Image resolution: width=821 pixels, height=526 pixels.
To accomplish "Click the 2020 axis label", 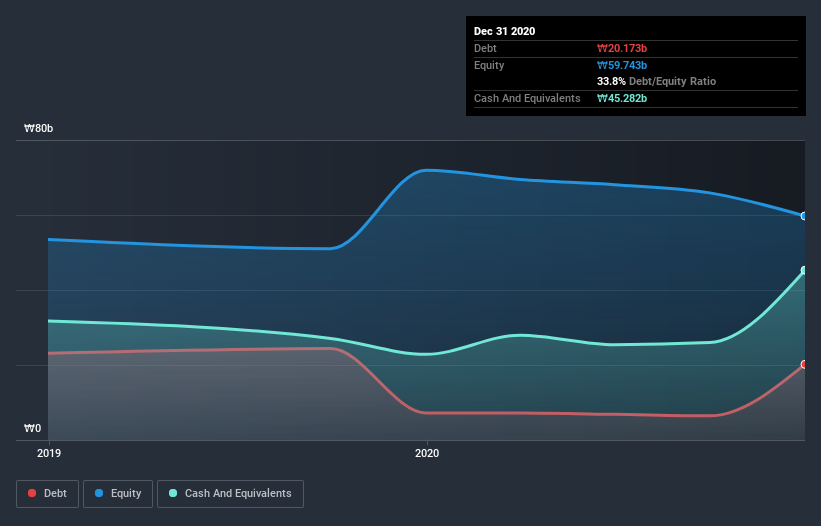I will [x=427, y=453].
